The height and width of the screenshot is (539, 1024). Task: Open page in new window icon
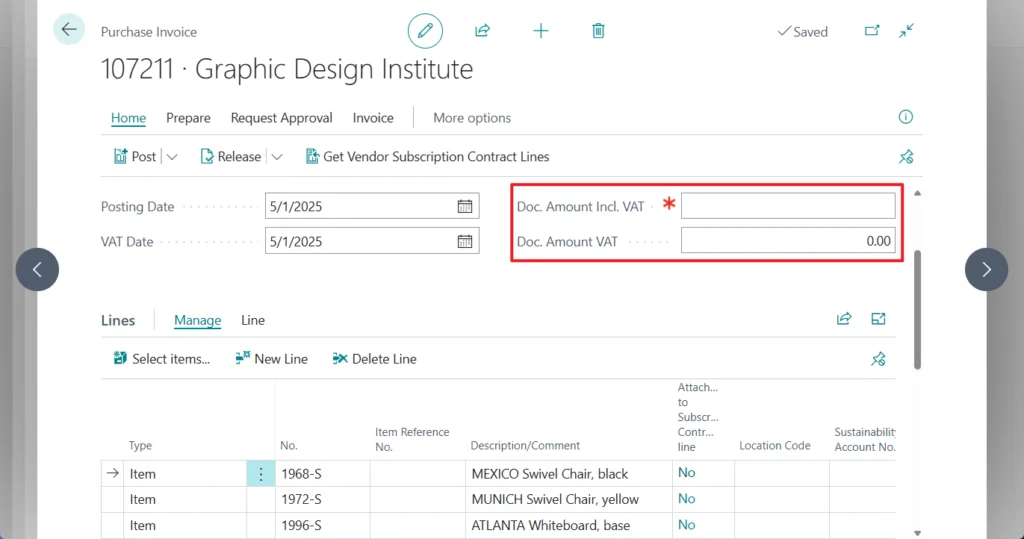coord(872,31)
